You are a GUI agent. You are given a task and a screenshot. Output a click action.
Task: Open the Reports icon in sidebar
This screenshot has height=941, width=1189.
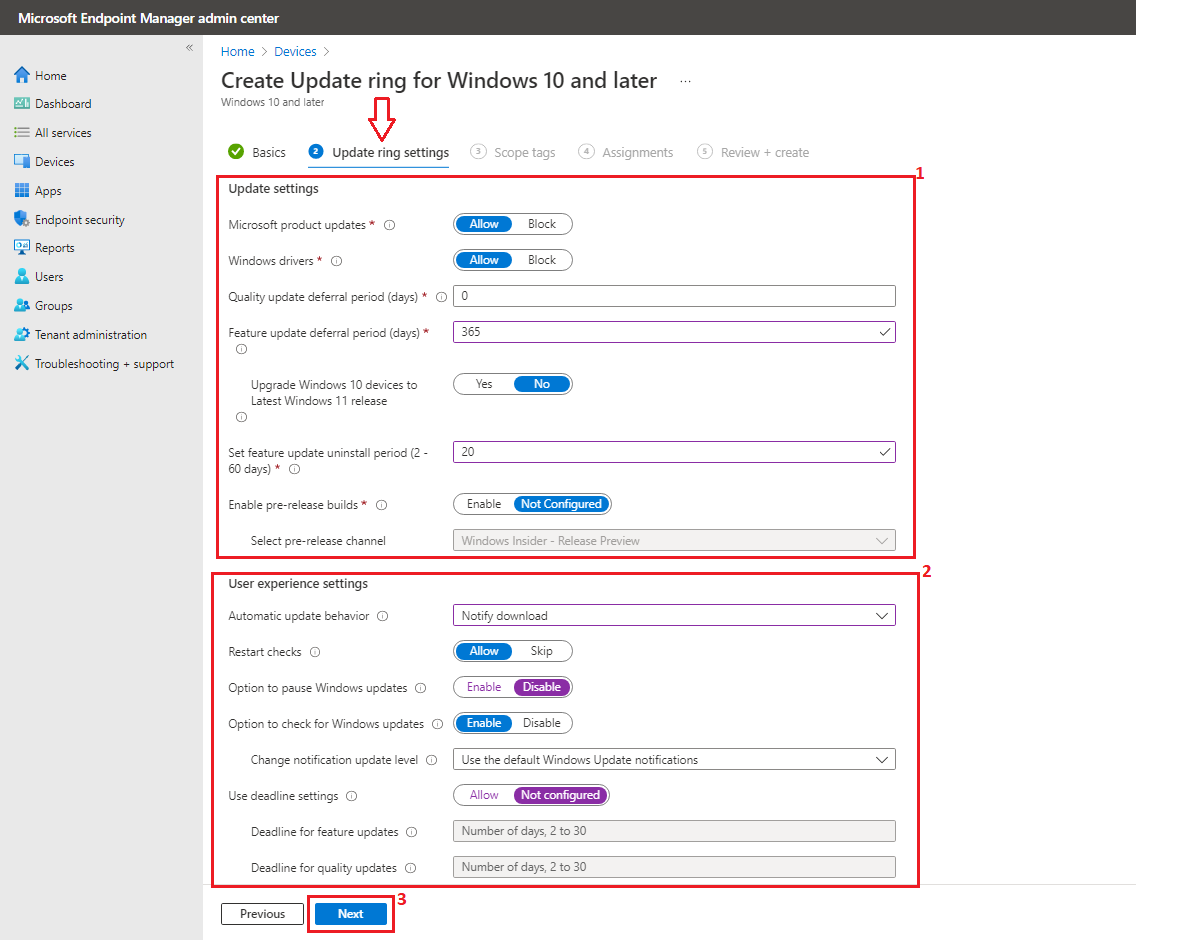point(22,248)
